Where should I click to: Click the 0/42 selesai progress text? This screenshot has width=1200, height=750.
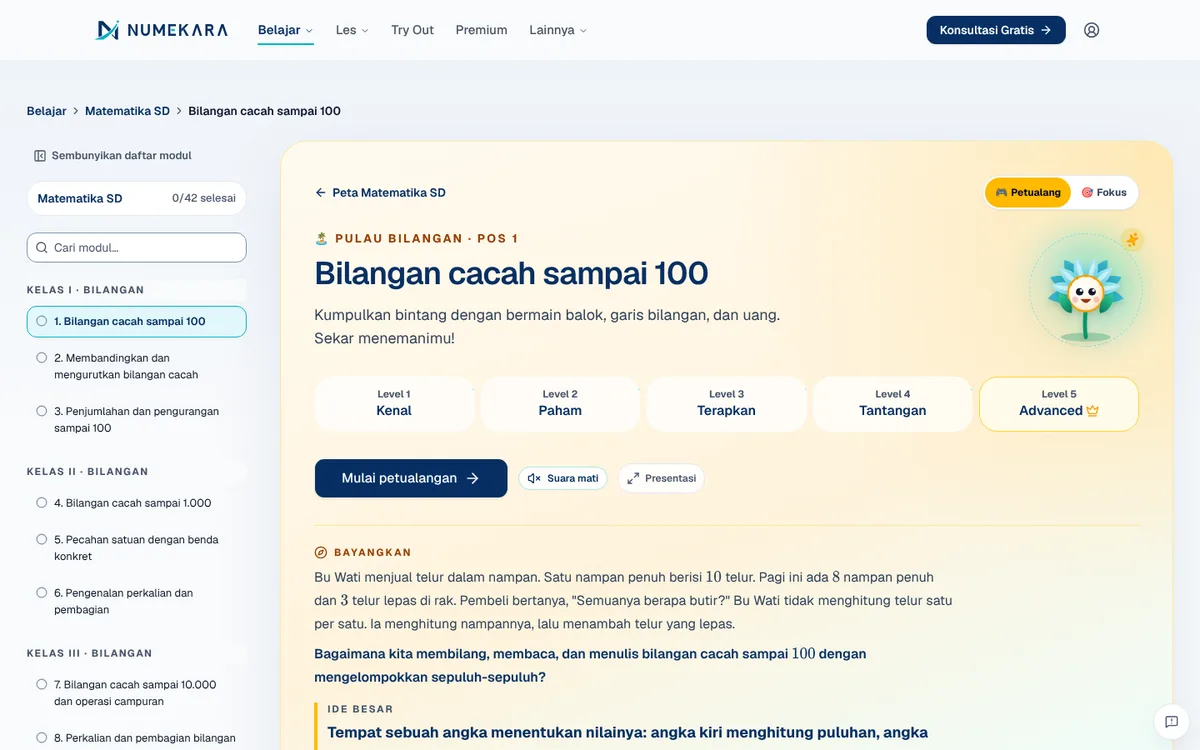tap(204, 199)
